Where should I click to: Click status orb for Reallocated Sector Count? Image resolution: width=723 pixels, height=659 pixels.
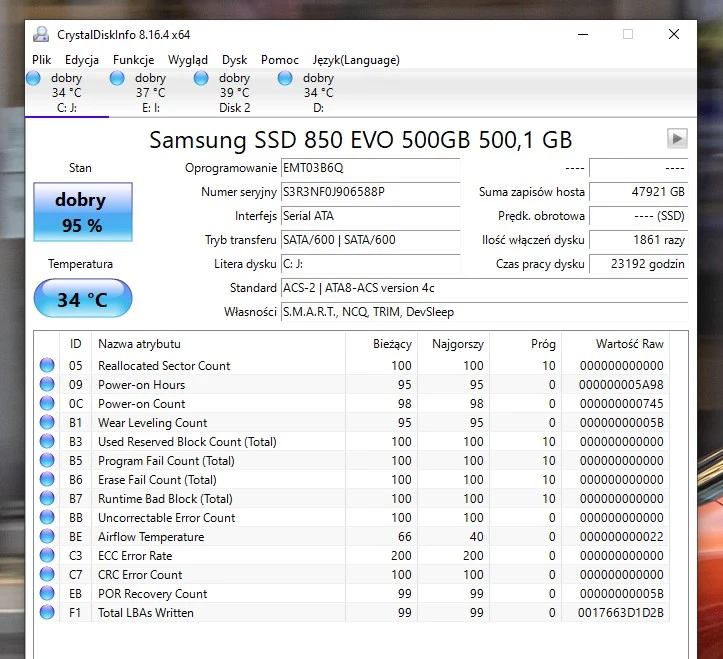click(47, 366)
